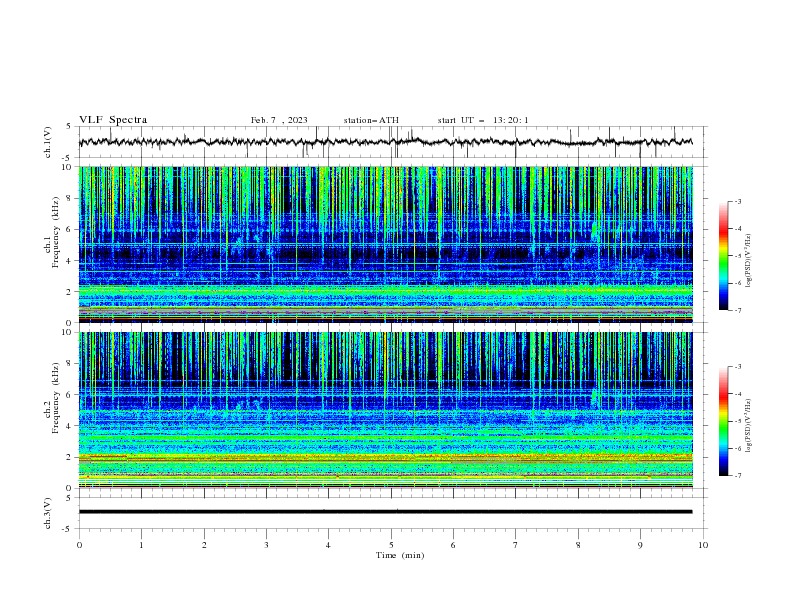Click the '-7' tick on ch.1 colorbar

pyautogui.click(x=737, y=310)
